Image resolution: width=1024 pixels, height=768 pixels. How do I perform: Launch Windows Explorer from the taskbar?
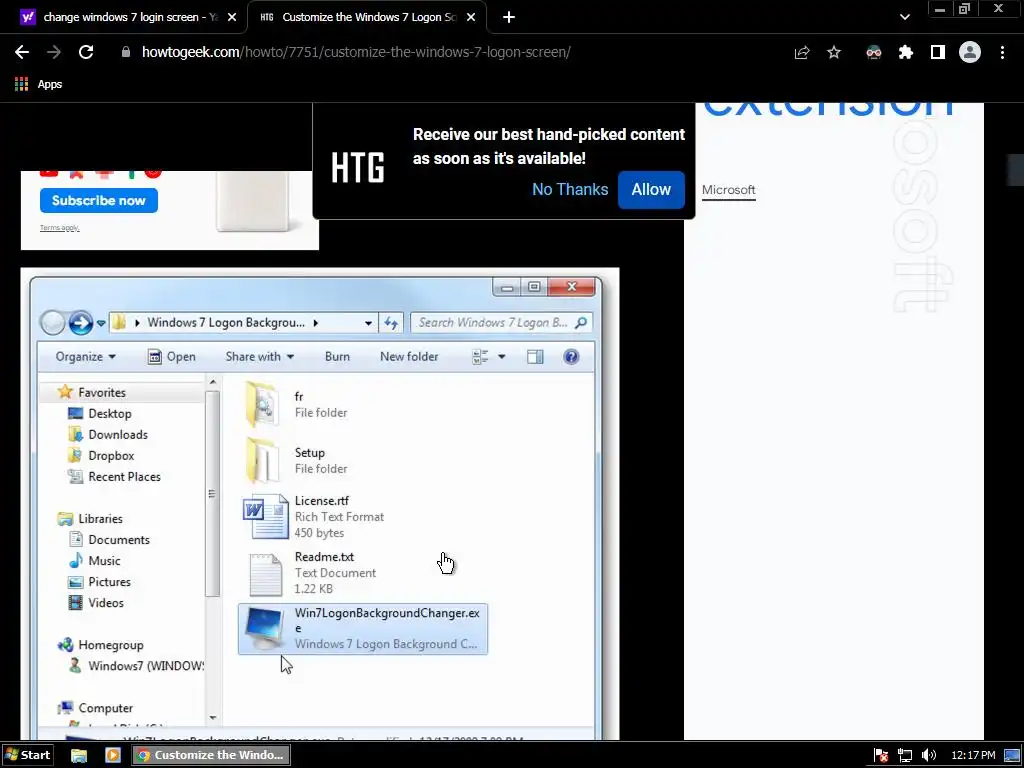click(79, 756)
